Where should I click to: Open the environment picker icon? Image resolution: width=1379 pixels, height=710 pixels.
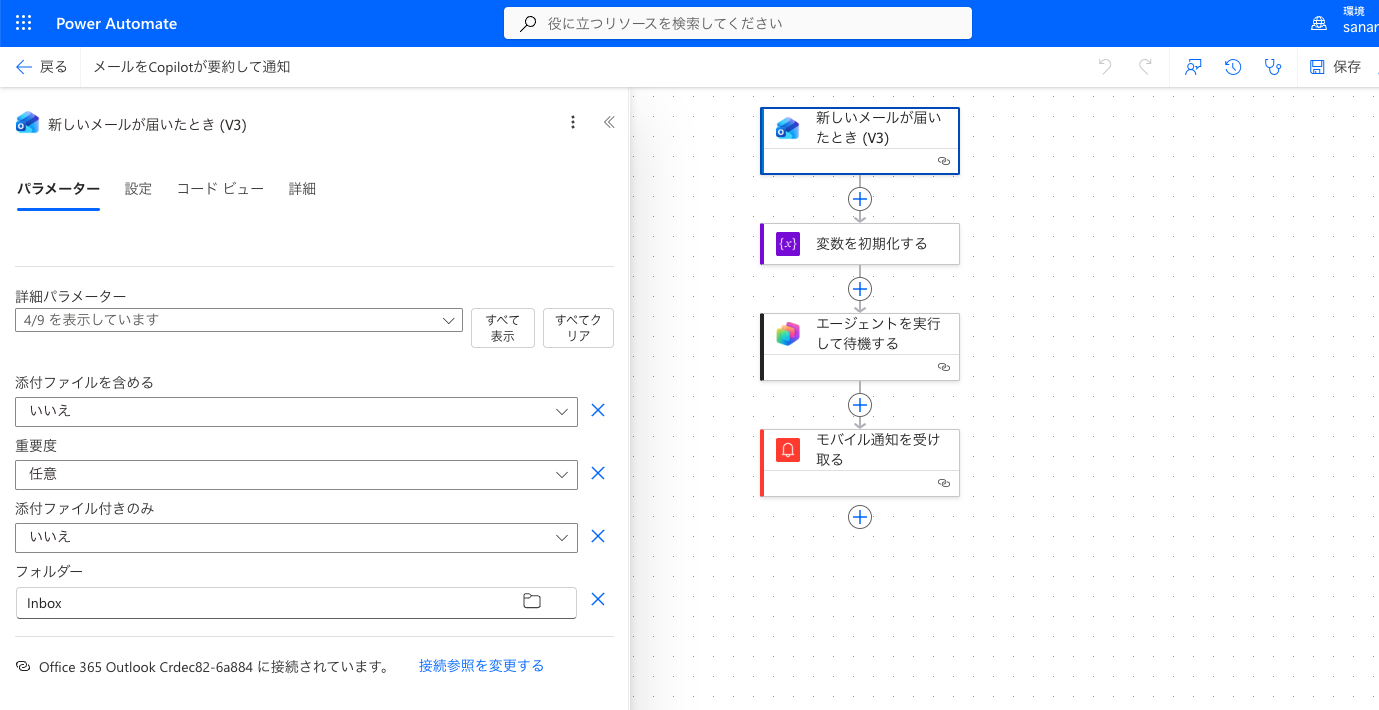1319,23
